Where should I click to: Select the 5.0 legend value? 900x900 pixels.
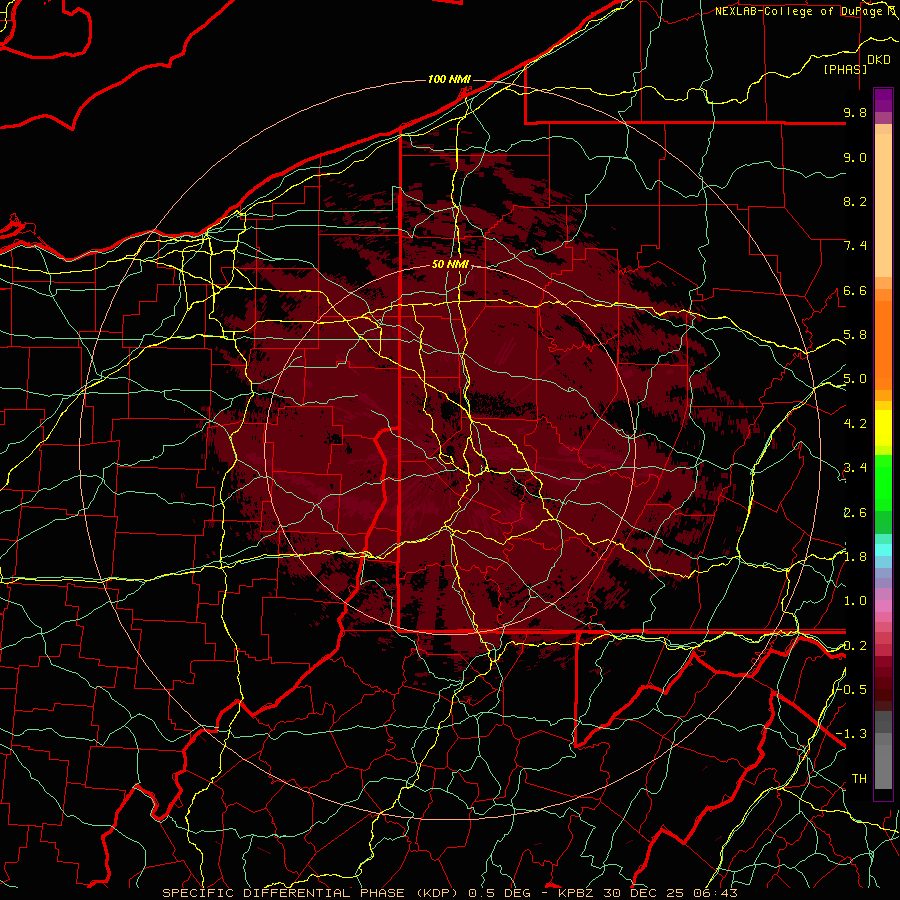tap(855, 379)
